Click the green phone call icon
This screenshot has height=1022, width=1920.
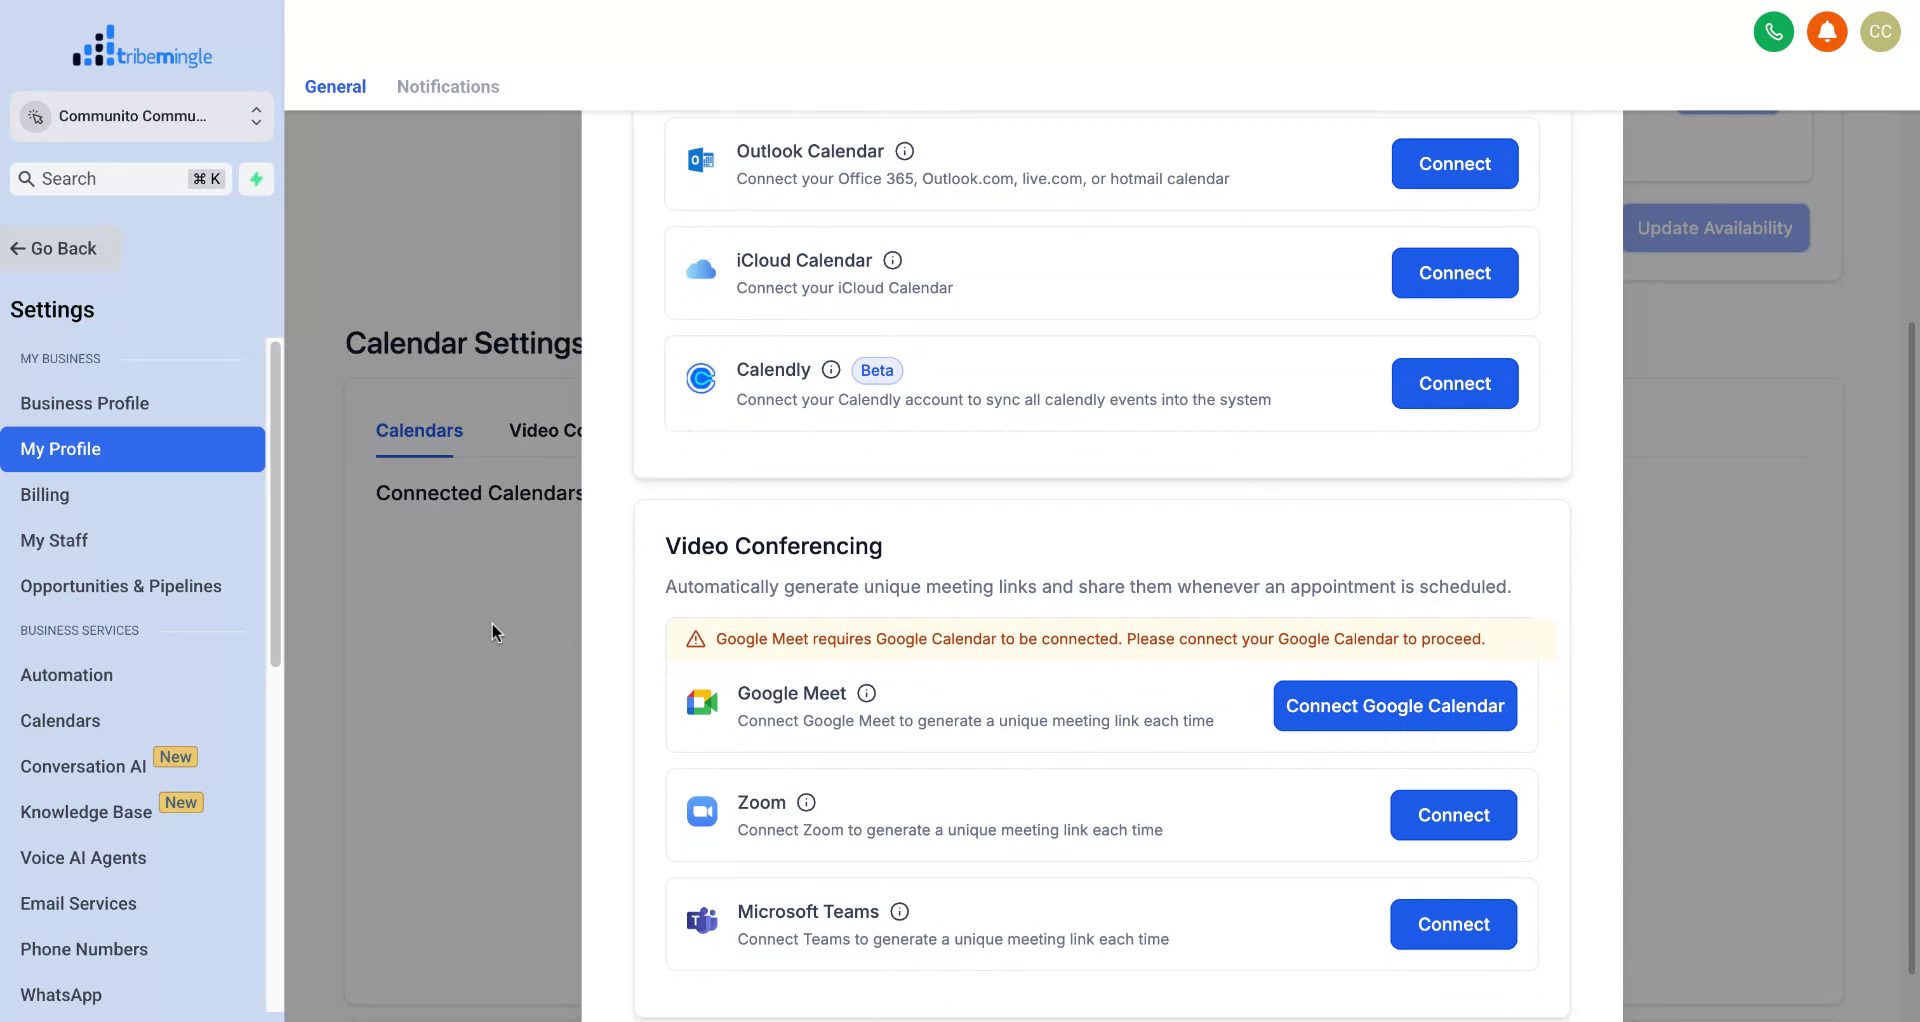(x=1773, y=32)
